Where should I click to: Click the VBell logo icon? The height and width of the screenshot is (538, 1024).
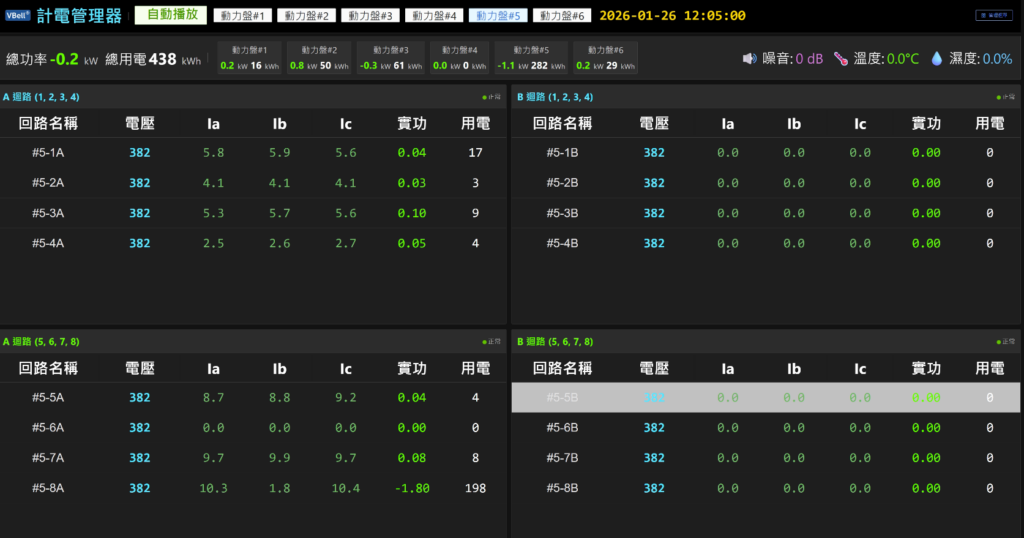coord(18,16)
